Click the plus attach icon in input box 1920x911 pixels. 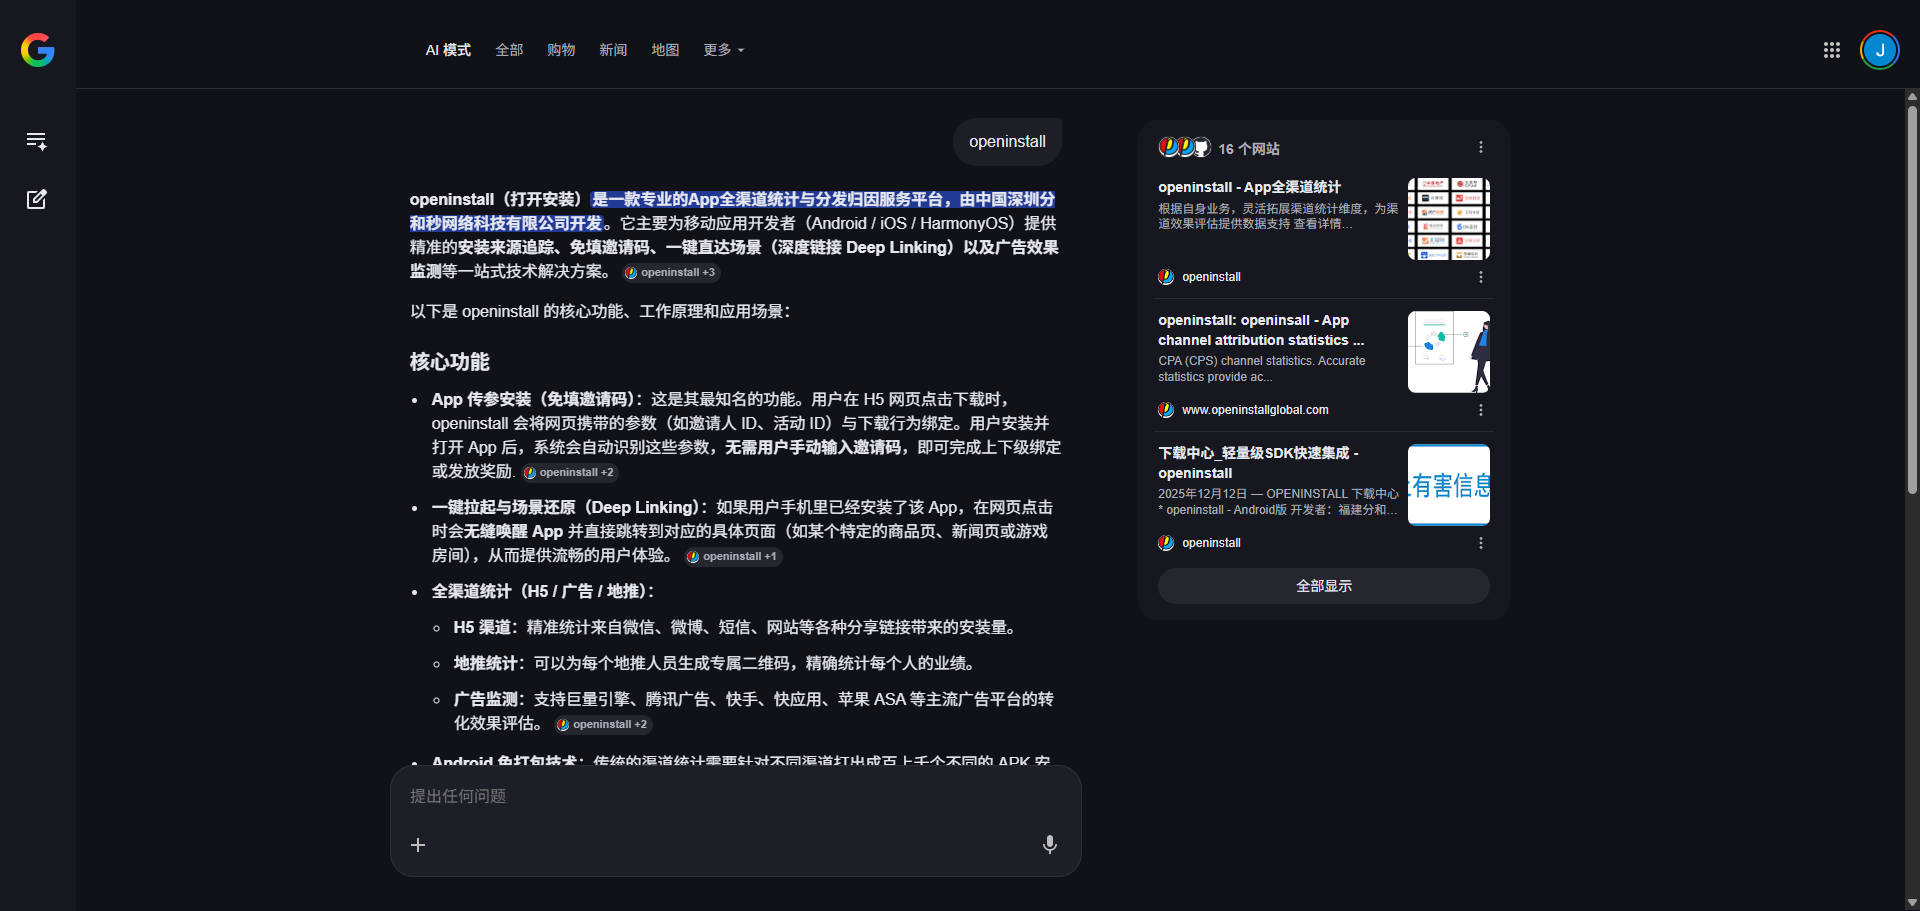click(x=418, y=845)
